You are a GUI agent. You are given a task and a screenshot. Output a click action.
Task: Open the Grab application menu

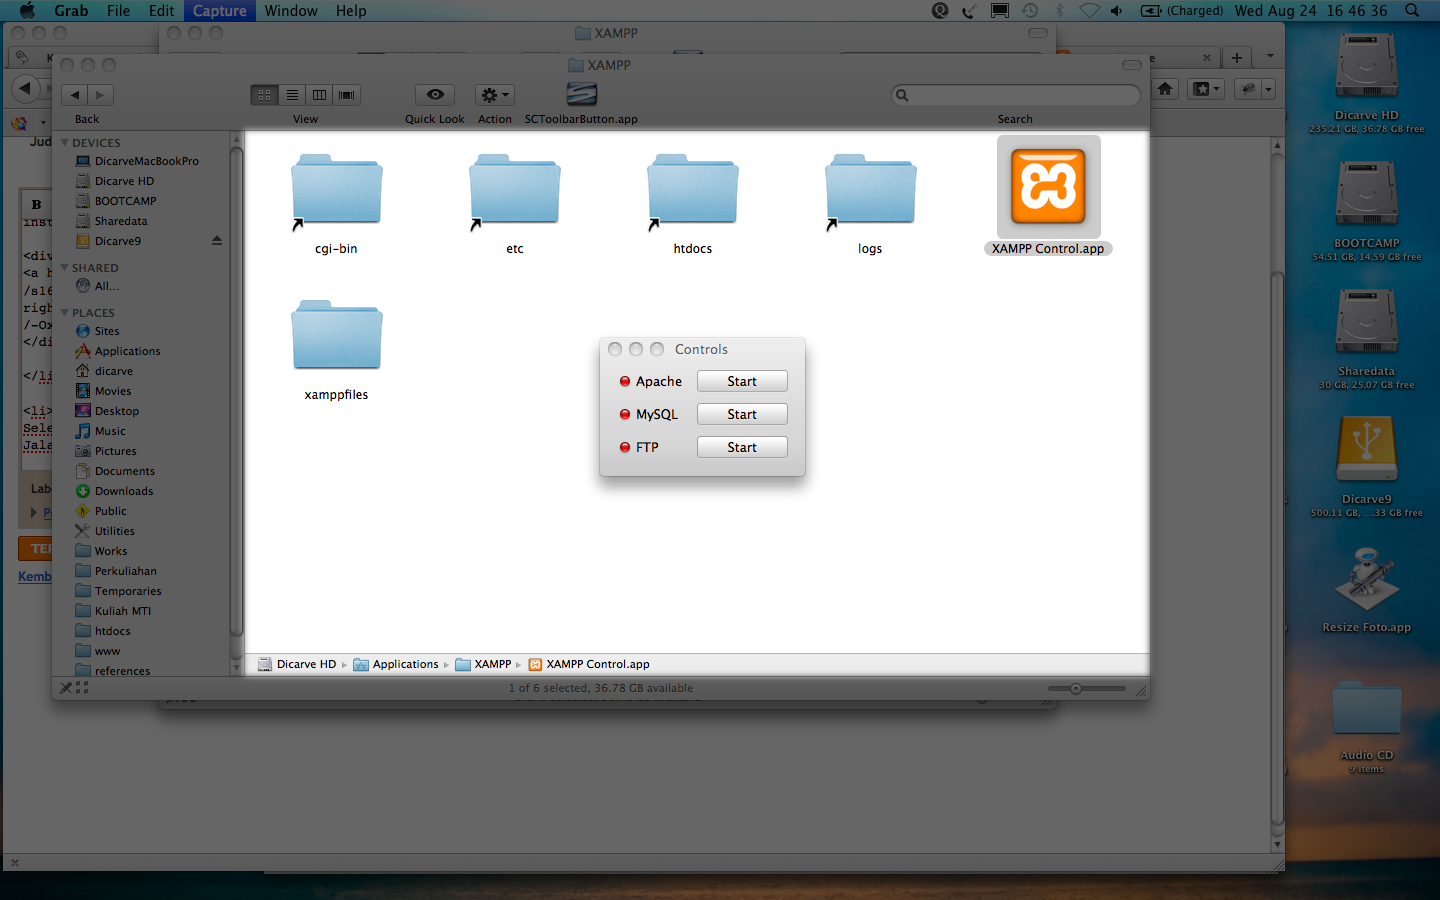coord(71,10)
